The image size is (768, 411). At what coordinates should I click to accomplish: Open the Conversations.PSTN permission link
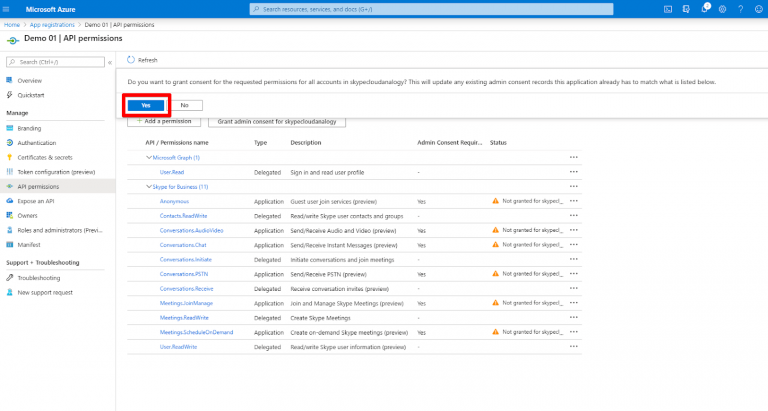(184, 274)
